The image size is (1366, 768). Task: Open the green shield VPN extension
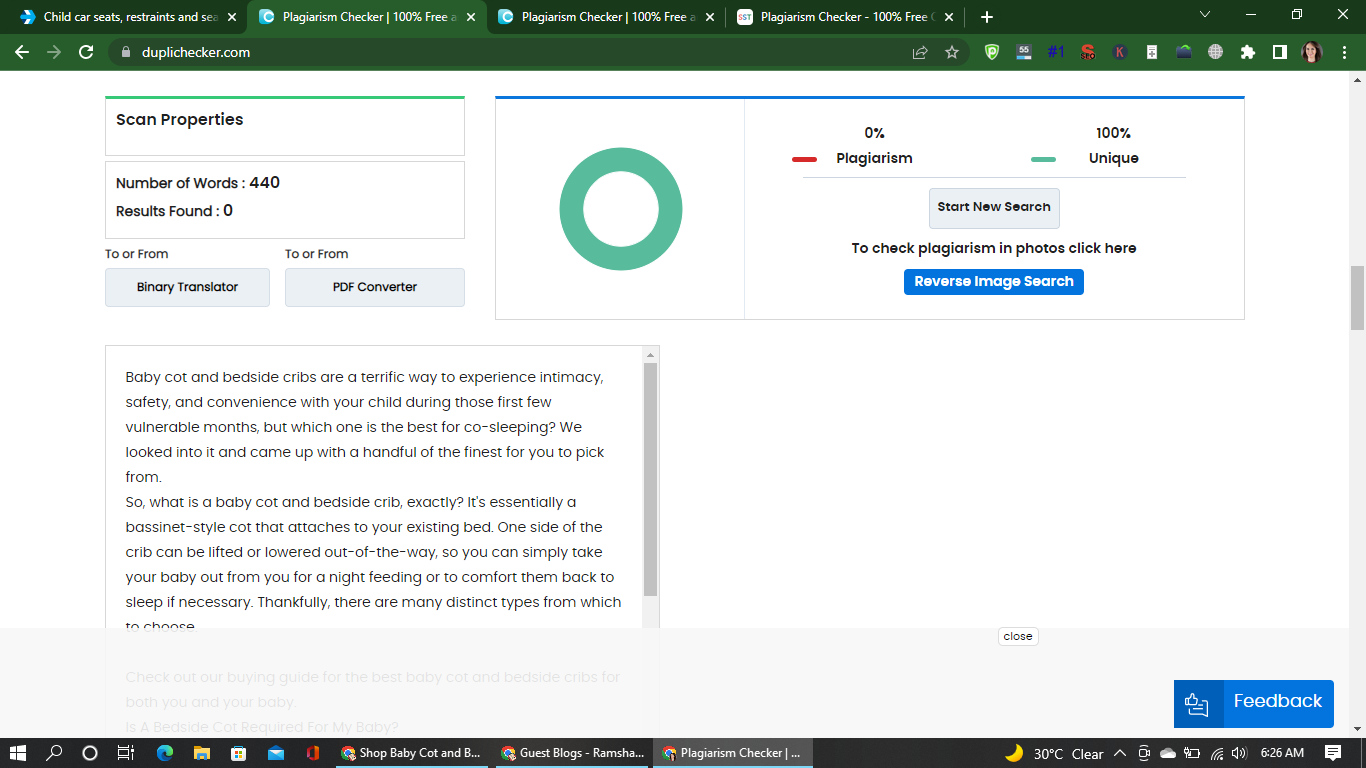(x=992, y=52)
